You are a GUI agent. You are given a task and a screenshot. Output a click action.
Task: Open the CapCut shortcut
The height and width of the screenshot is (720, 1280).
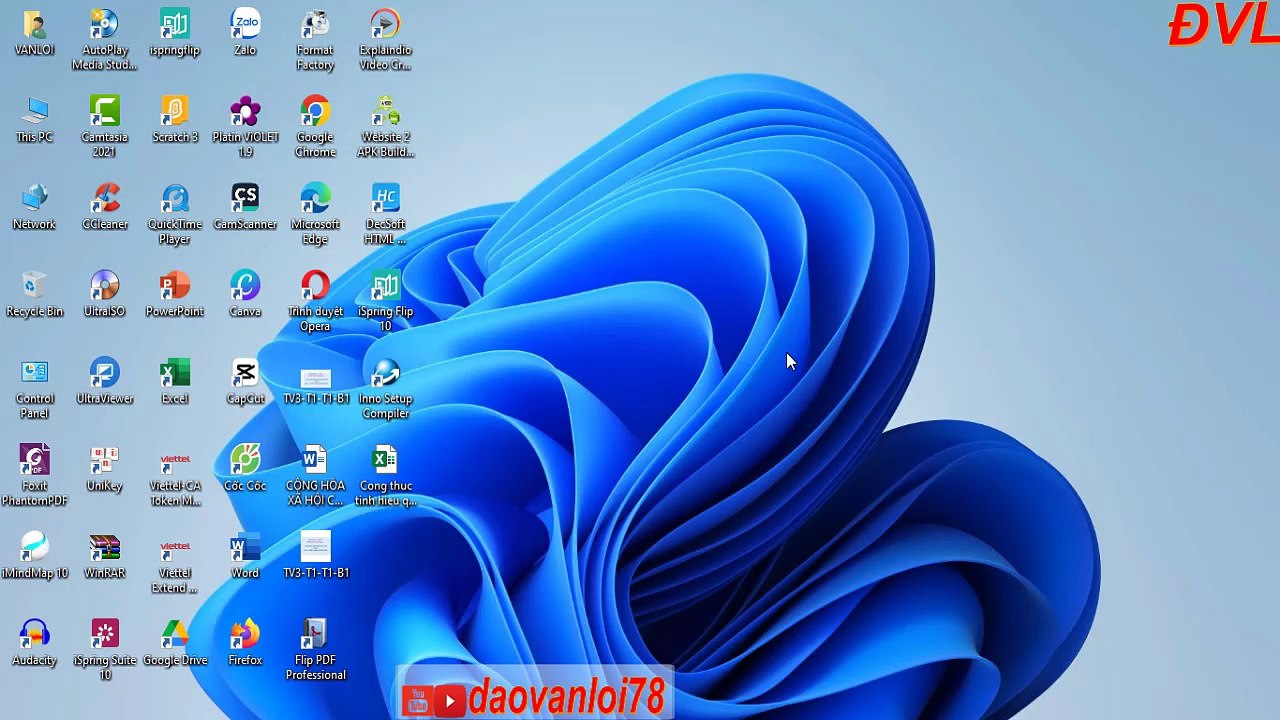pos(245,381)
